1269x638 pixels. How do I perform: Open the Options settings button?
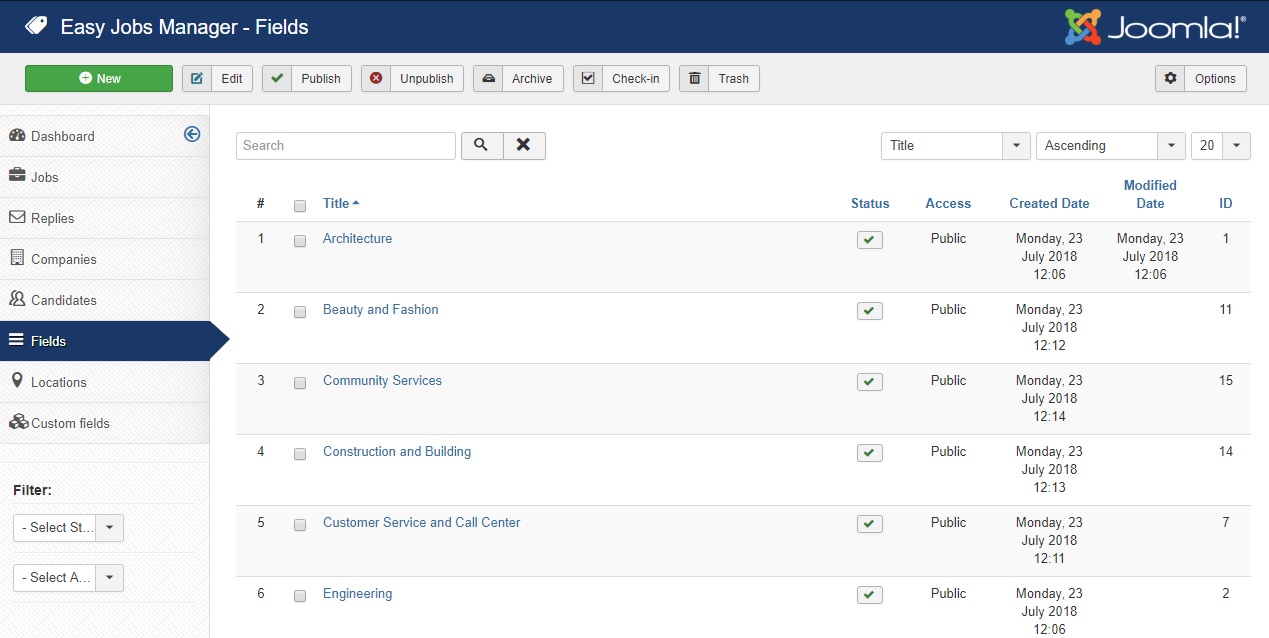1201,79
